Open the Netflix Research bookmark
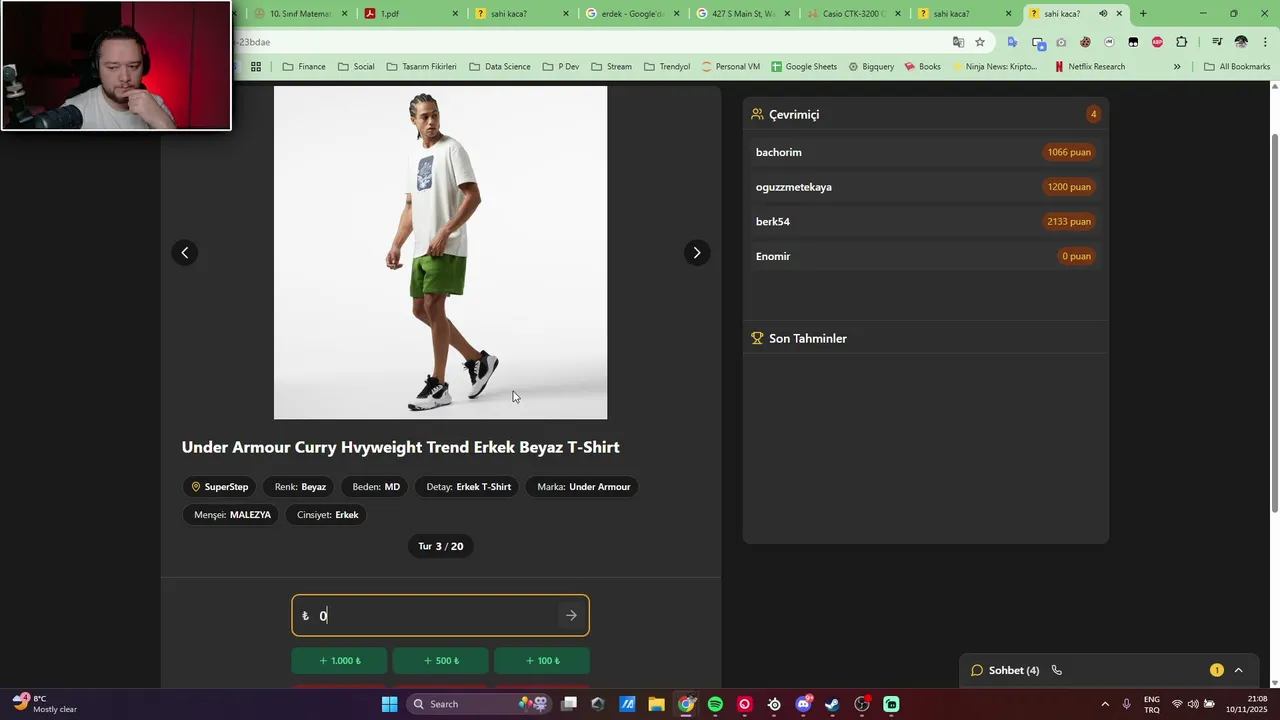Screen dimensions: 1280x720 click(1089, 67)
